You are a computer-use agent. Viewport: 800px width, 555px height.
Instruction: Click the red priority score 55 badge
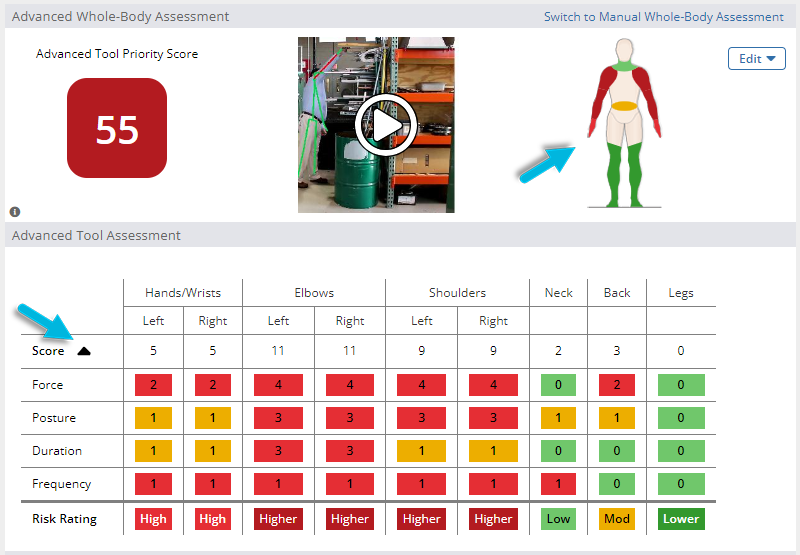click(x=117, y=128)
